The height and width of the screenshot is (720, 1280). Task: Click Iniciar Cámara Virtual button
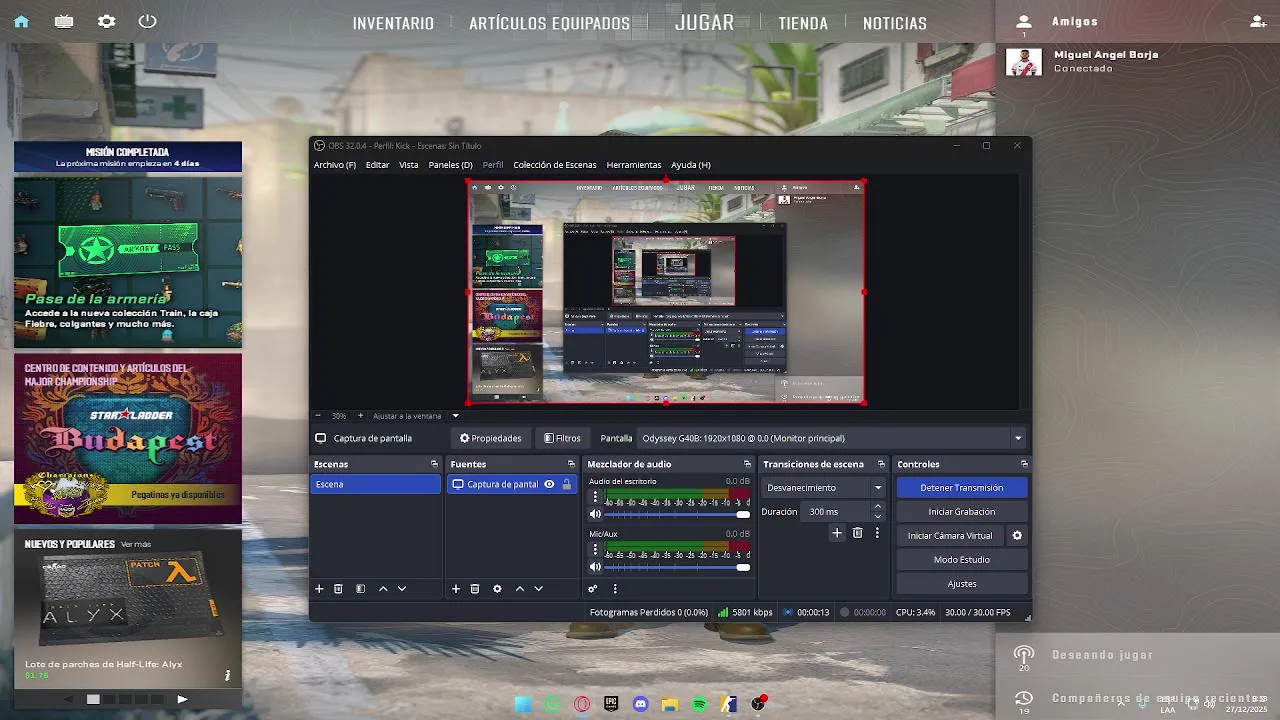(950, 536)
